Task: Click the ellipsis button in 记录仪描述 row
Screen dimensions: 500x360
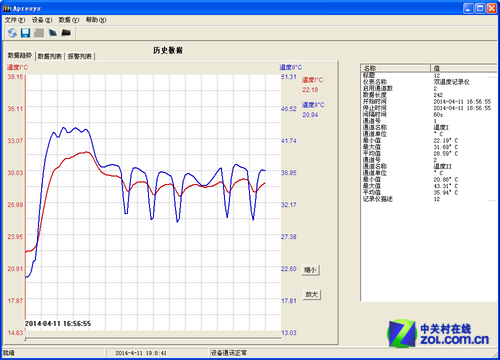Action: pos(492,200)
